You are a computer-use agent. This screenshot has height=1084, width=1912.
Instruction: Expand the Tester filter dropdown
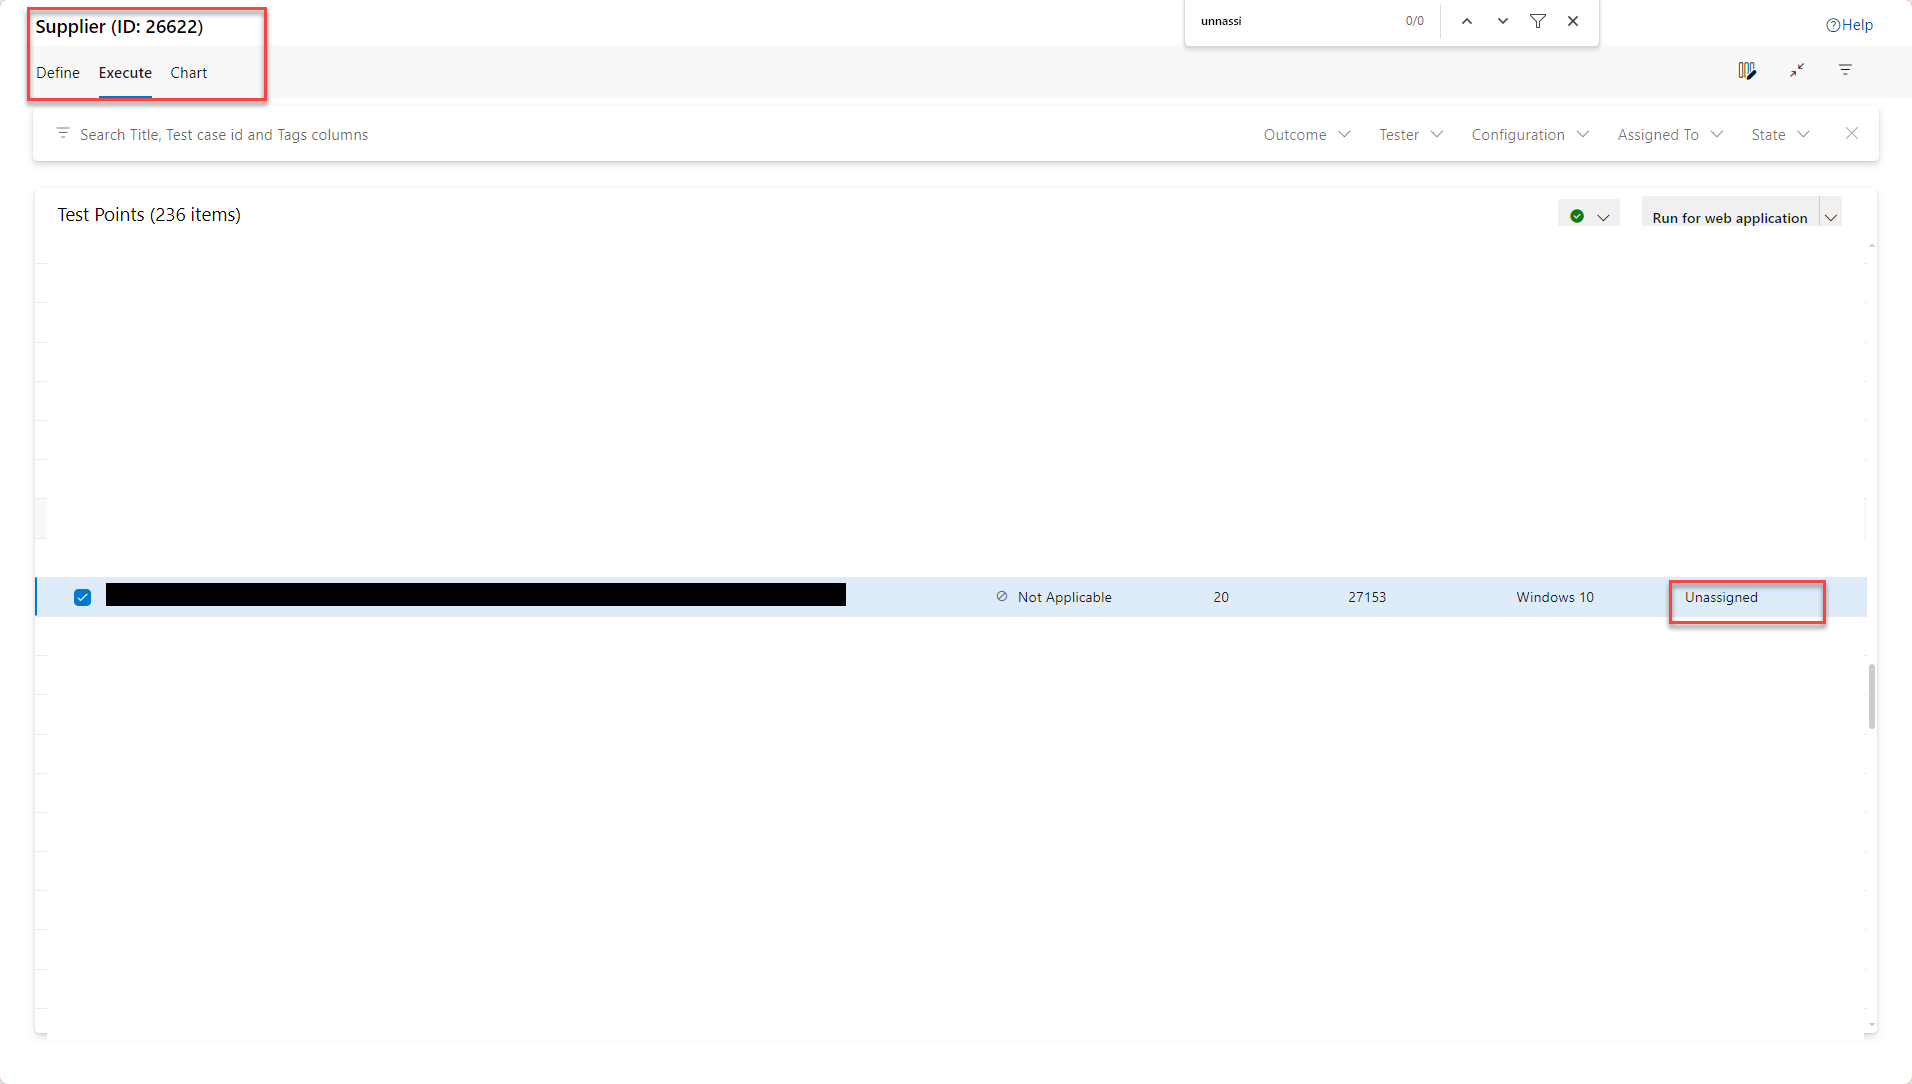[x=1409, y=134]
